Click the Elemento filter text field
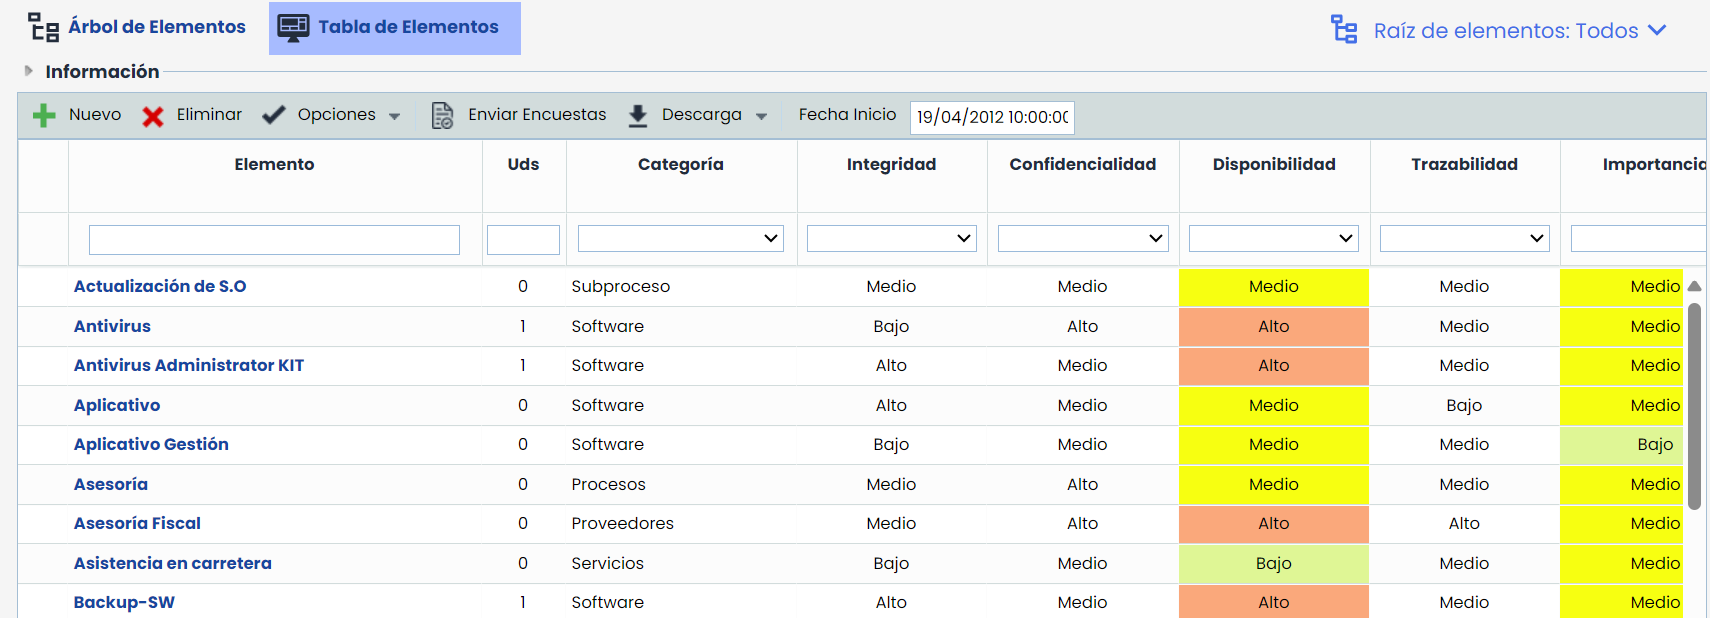 [x=274, y=239]
